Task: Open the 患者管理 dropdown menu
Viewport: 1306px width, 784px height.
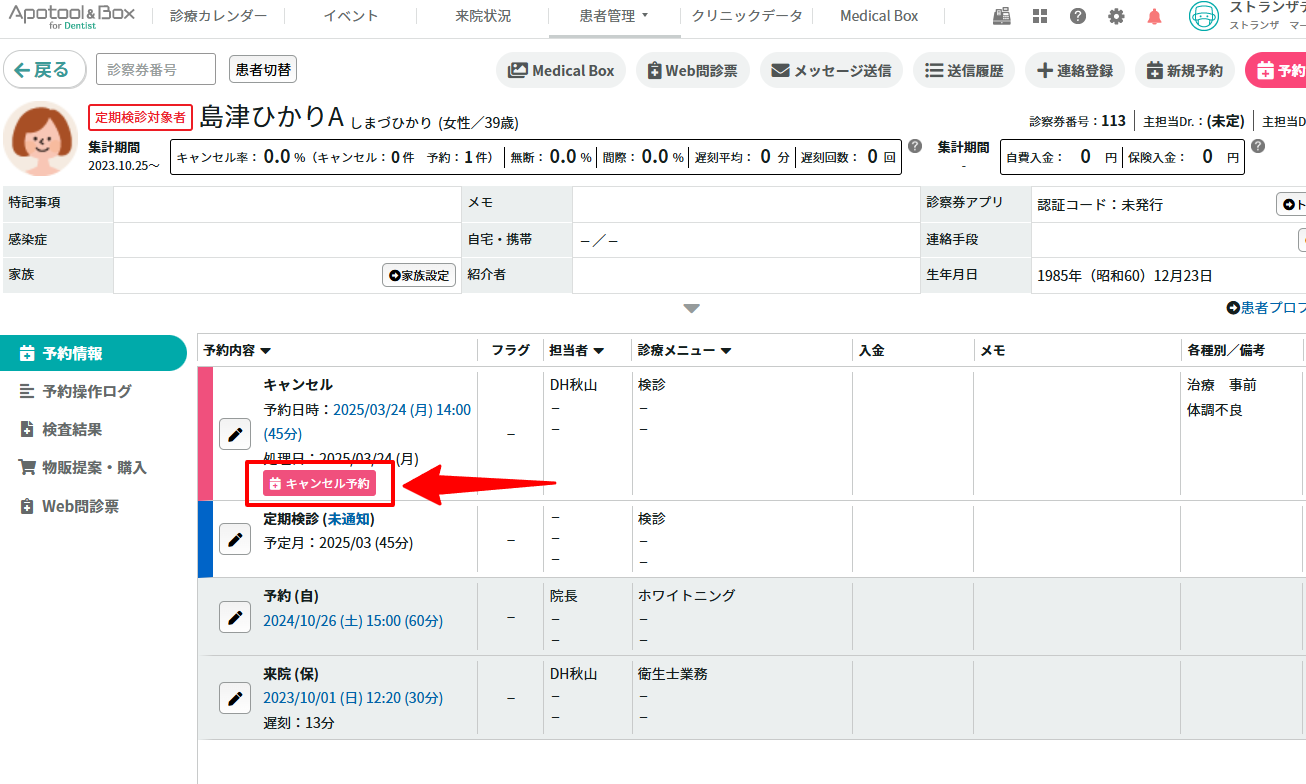Action: click(x=614, y=16)
